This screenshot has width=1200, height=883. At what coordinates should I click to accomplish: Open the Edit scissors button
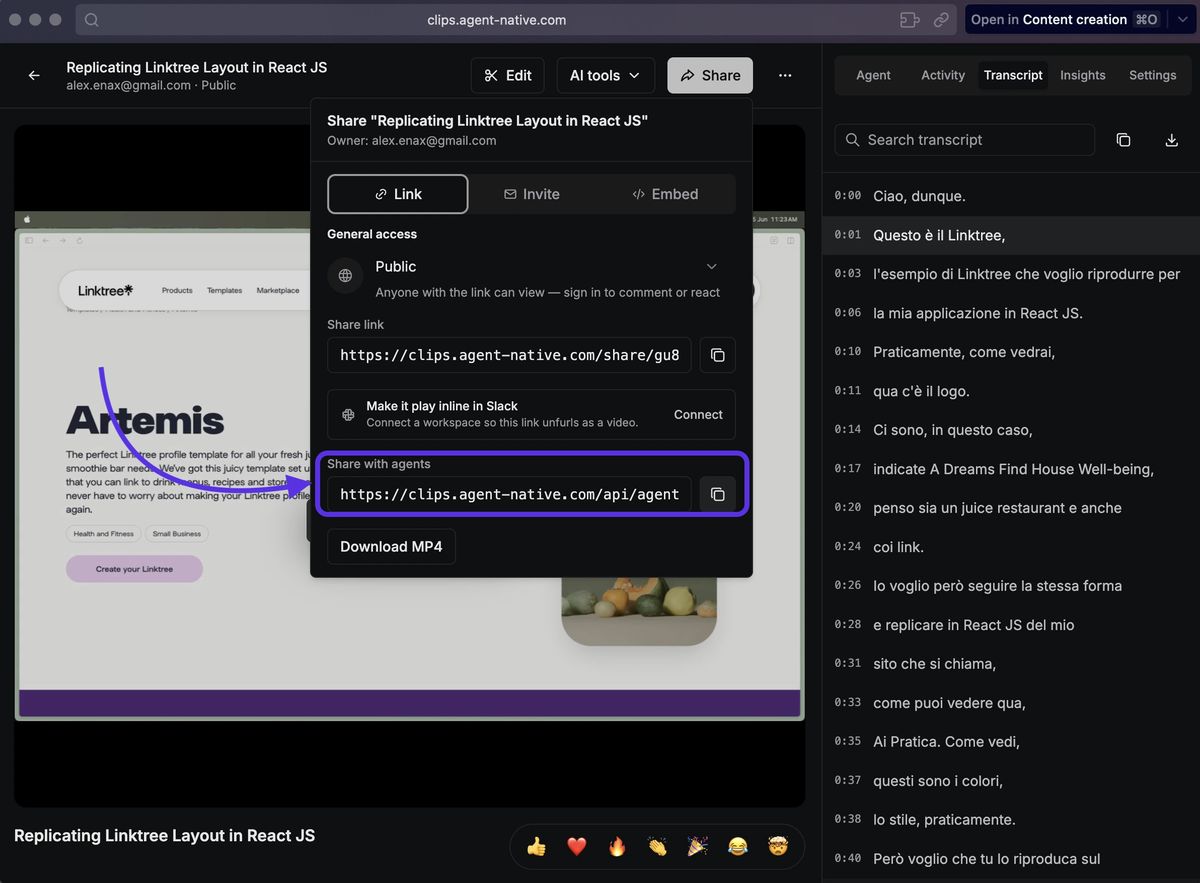[x=508, y=76]
